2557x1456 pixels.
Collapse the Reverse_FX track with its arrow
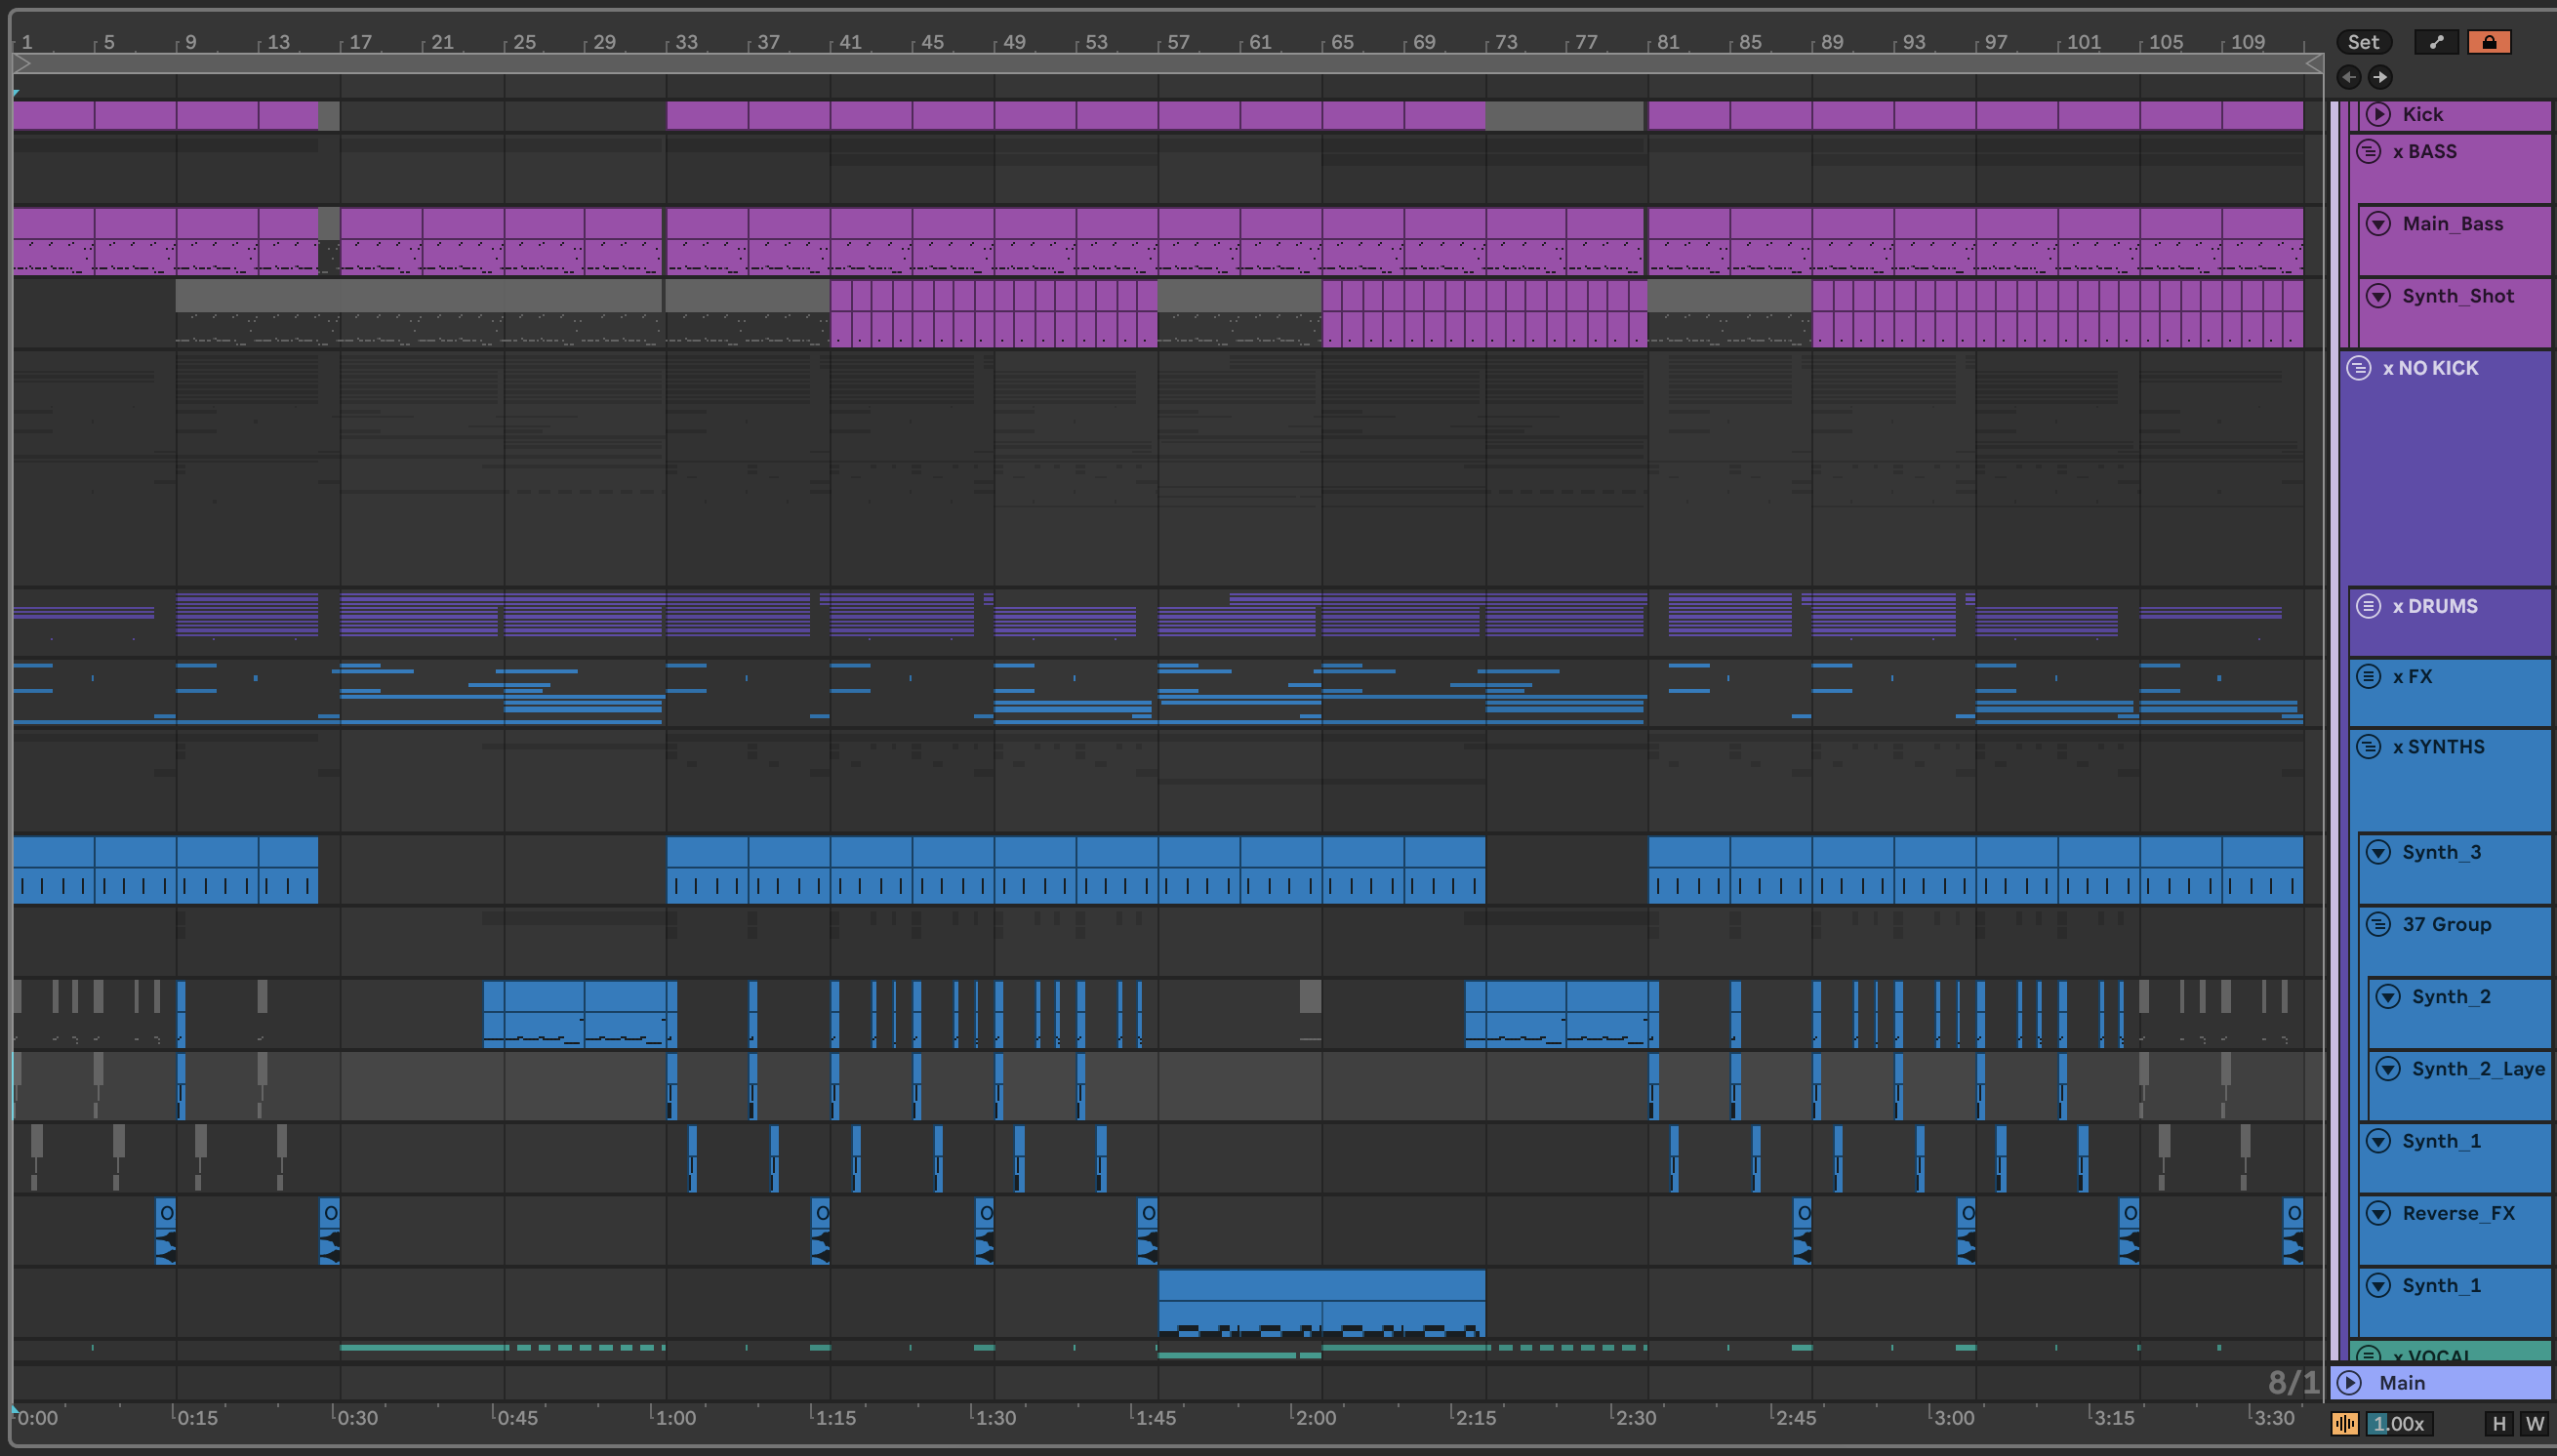pos(2378,1213)
